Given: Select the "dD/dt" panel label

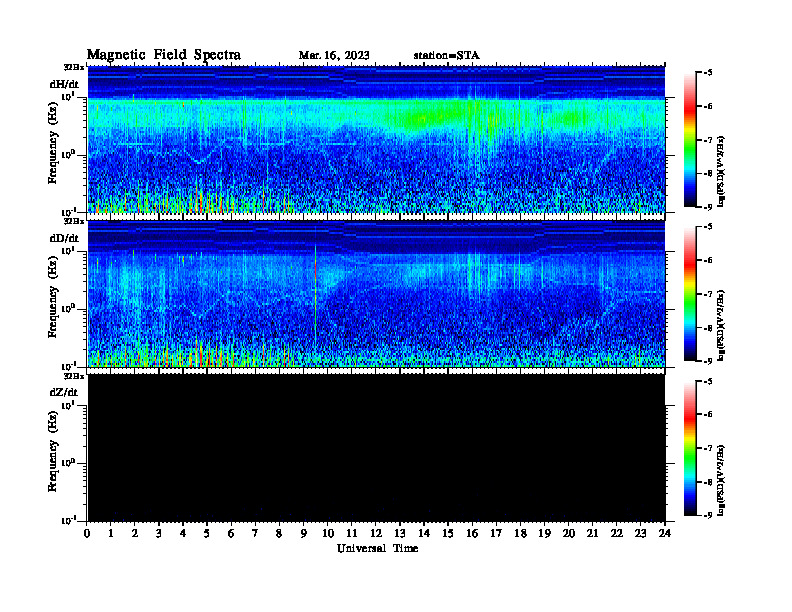Looking at the screenshot, I should point(64,238).
